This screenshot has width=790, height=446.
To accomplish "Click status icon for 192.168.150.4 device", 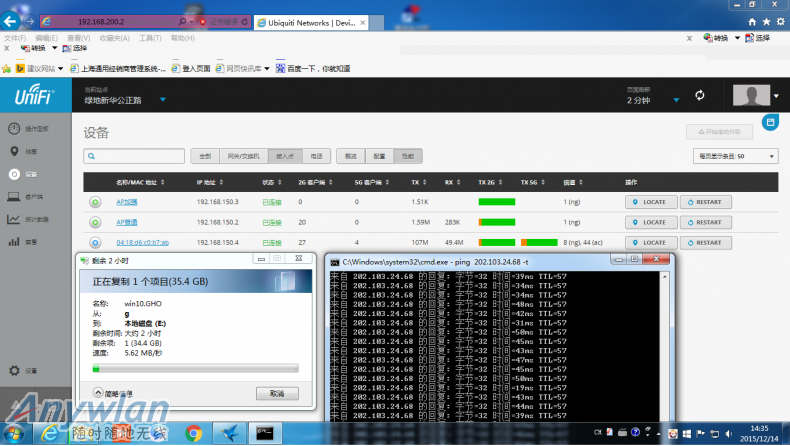I will [x=95, y=242].
